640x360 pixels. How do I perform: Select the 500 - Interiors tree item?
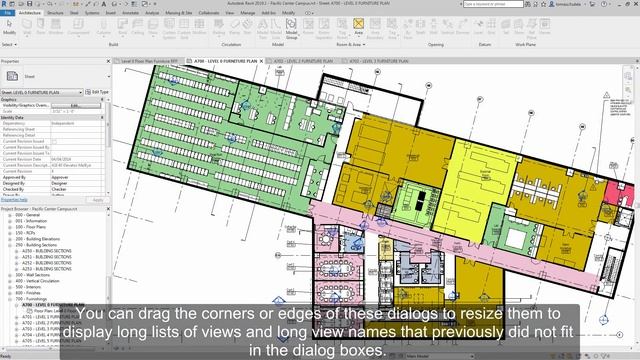tap(28, 287)
